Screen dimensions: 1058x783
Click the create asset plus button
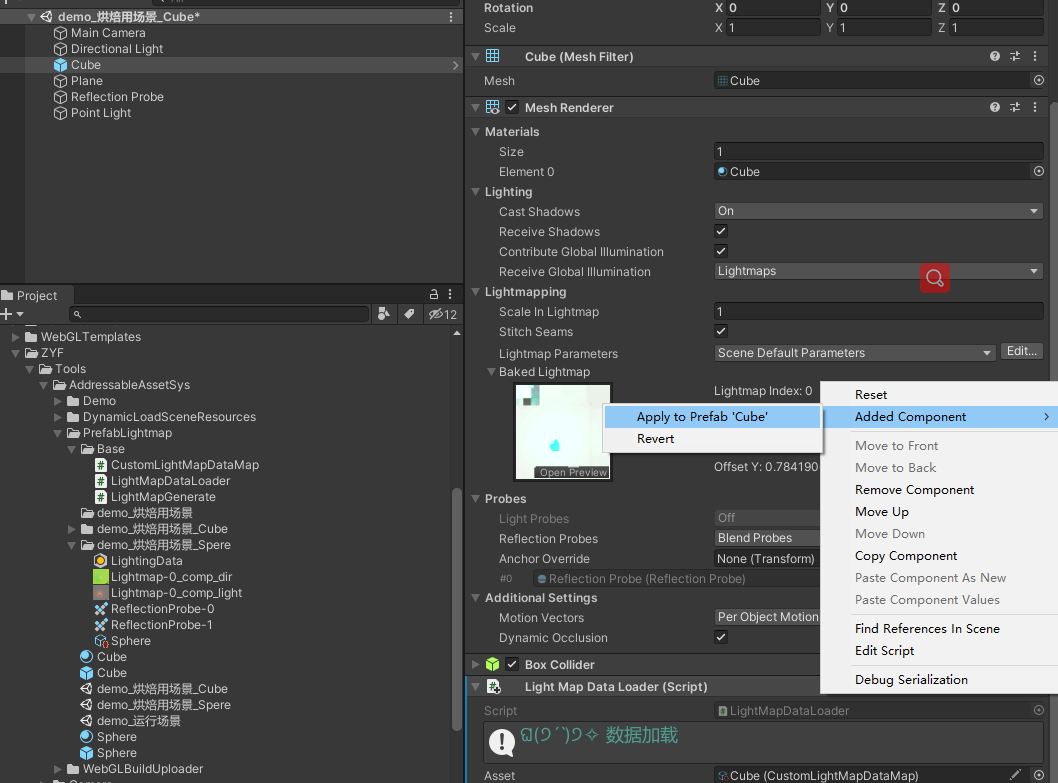[x=11, y=314]
